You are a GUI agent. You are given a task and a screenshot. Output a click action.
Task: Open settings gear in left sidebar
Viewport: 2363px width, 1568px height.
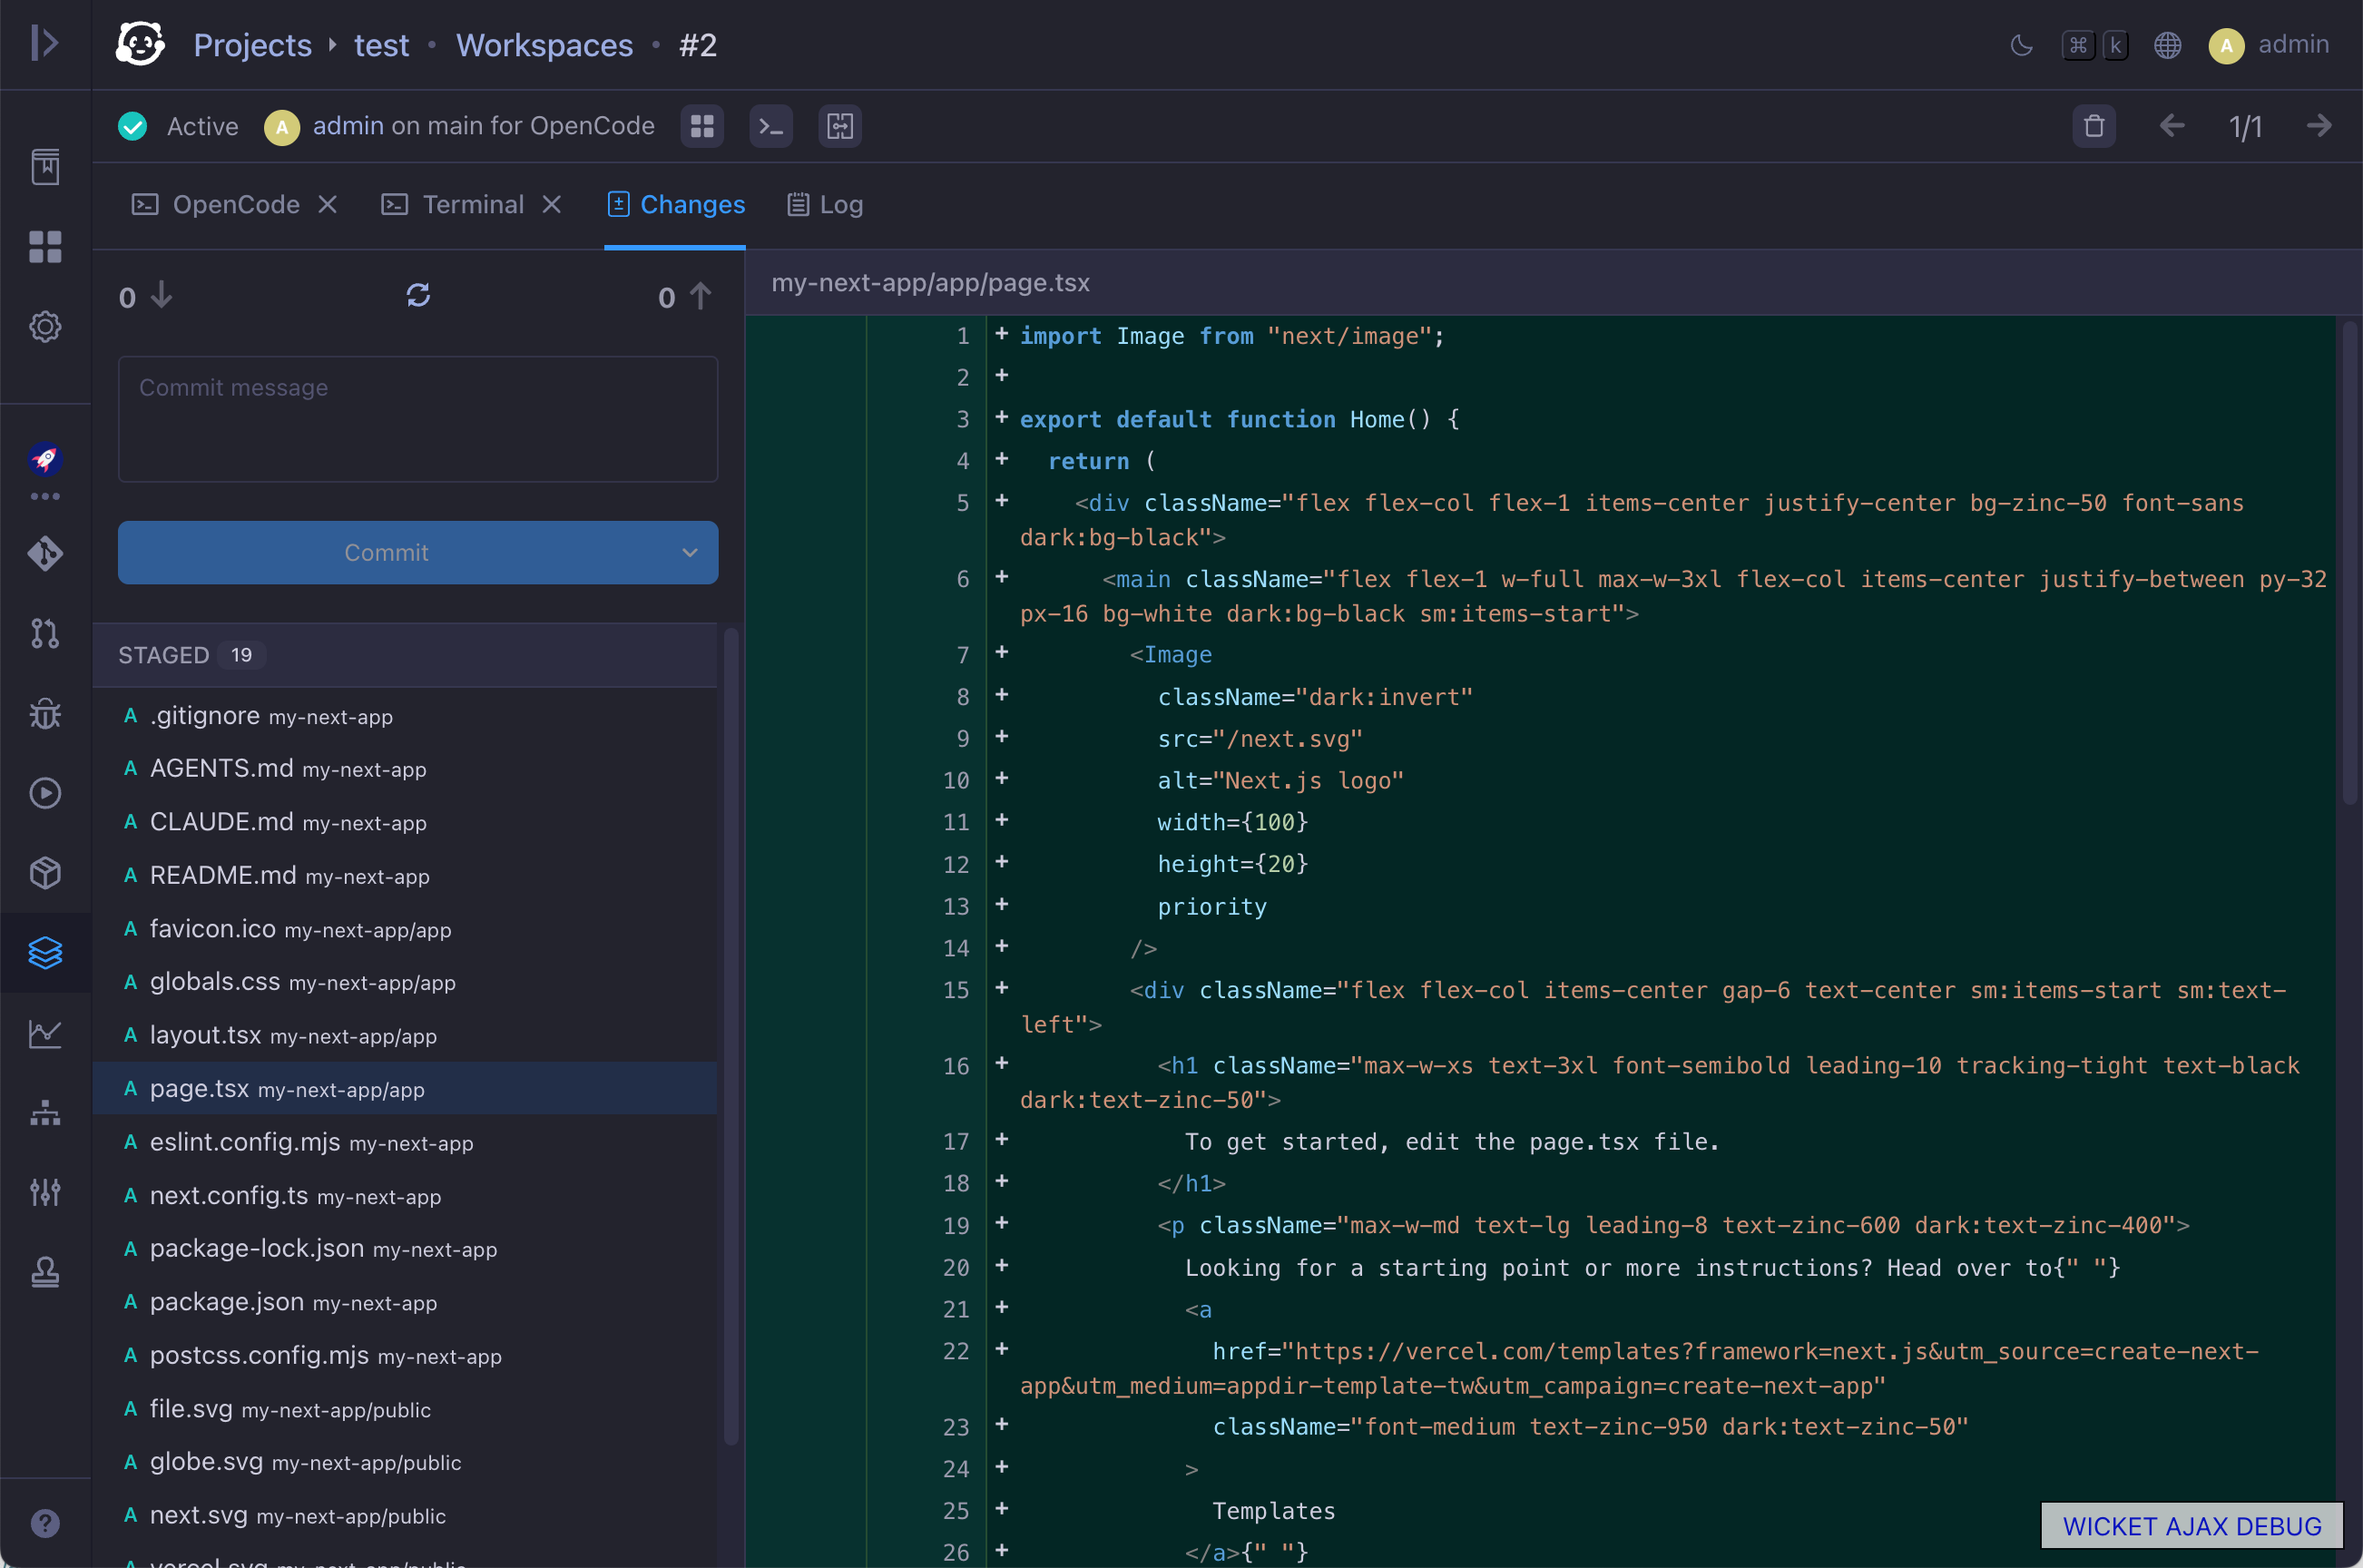[x=45, y=326]
